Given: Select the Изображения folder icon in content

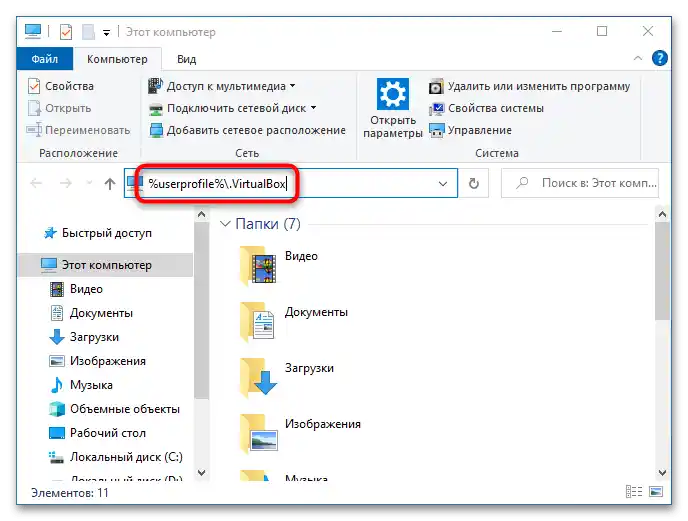Looking at the screenshot, I should [x=258, y=434].
